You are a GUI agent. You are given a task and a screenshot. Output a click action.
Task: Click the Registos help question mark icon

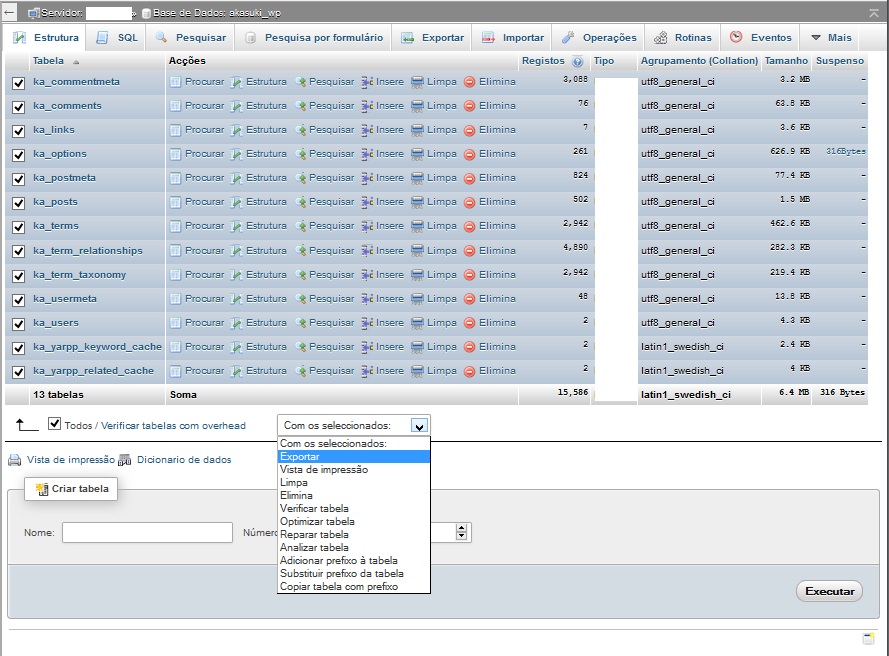[x=578, y=61]
